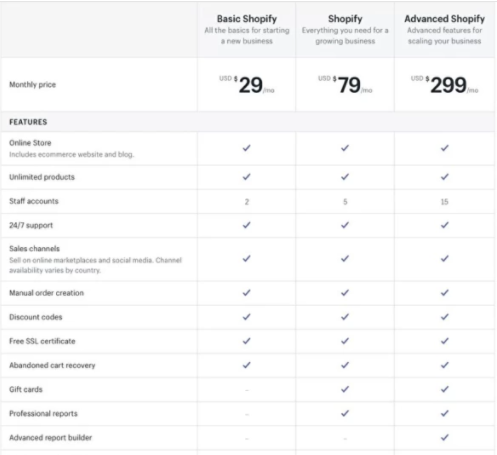The height and width of the screenshot is (455, 497).
Task: Click the FEATURES section header
Action: [x=28, y=122]
